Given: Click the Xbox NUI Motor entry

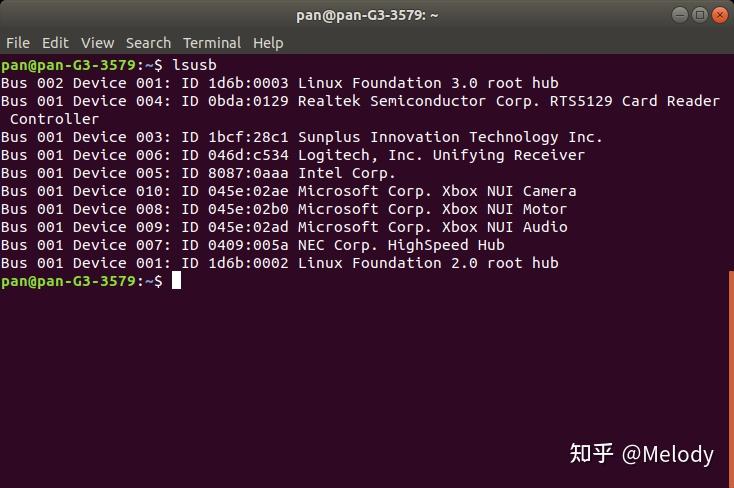Looking at the screenshot, I should 432,209.
